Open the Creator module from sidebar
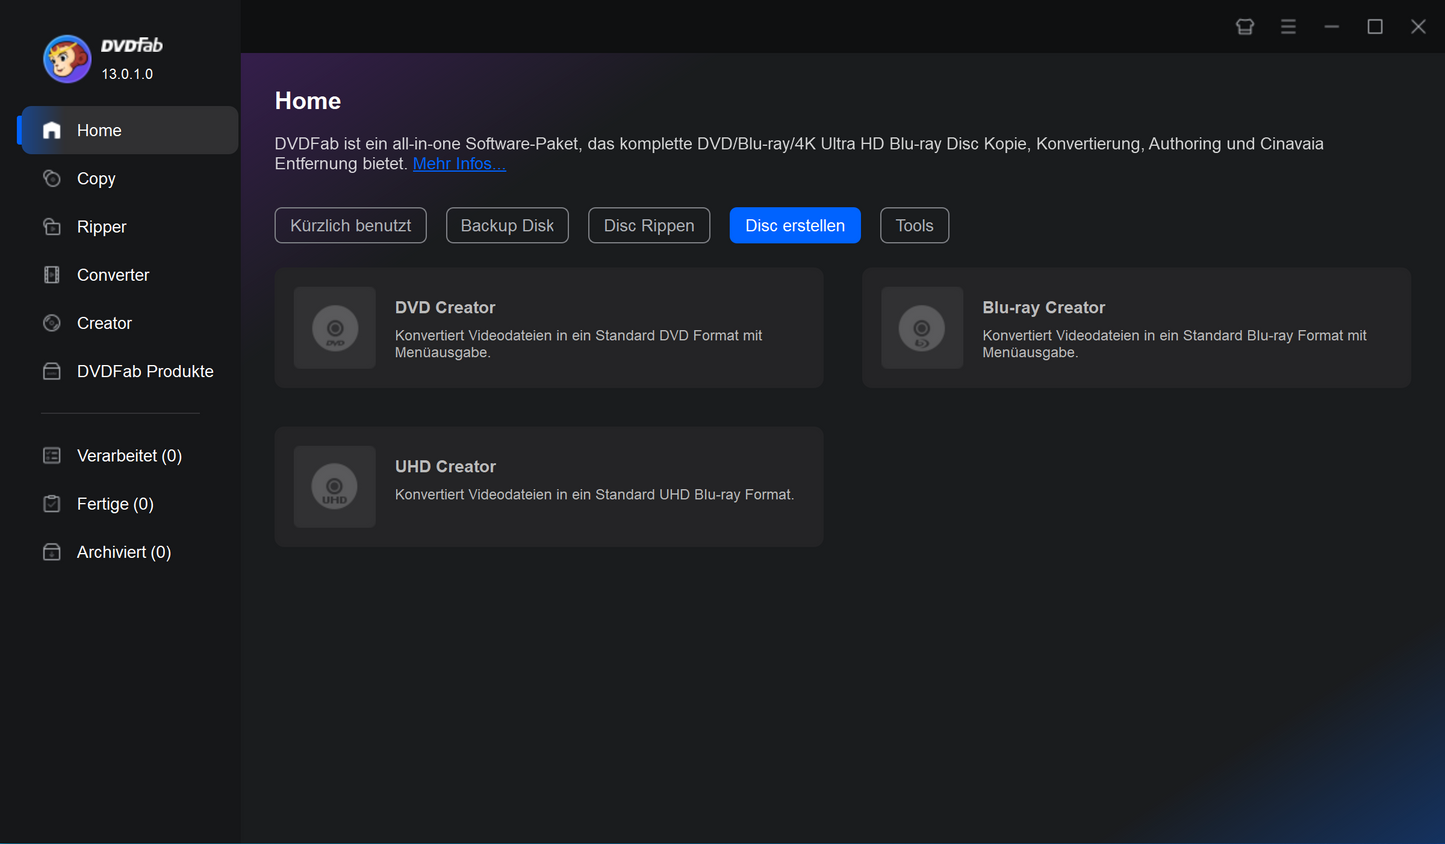The height and width of the screenshot is (844, 1445). pyautogui.click(x=104, y=323)
